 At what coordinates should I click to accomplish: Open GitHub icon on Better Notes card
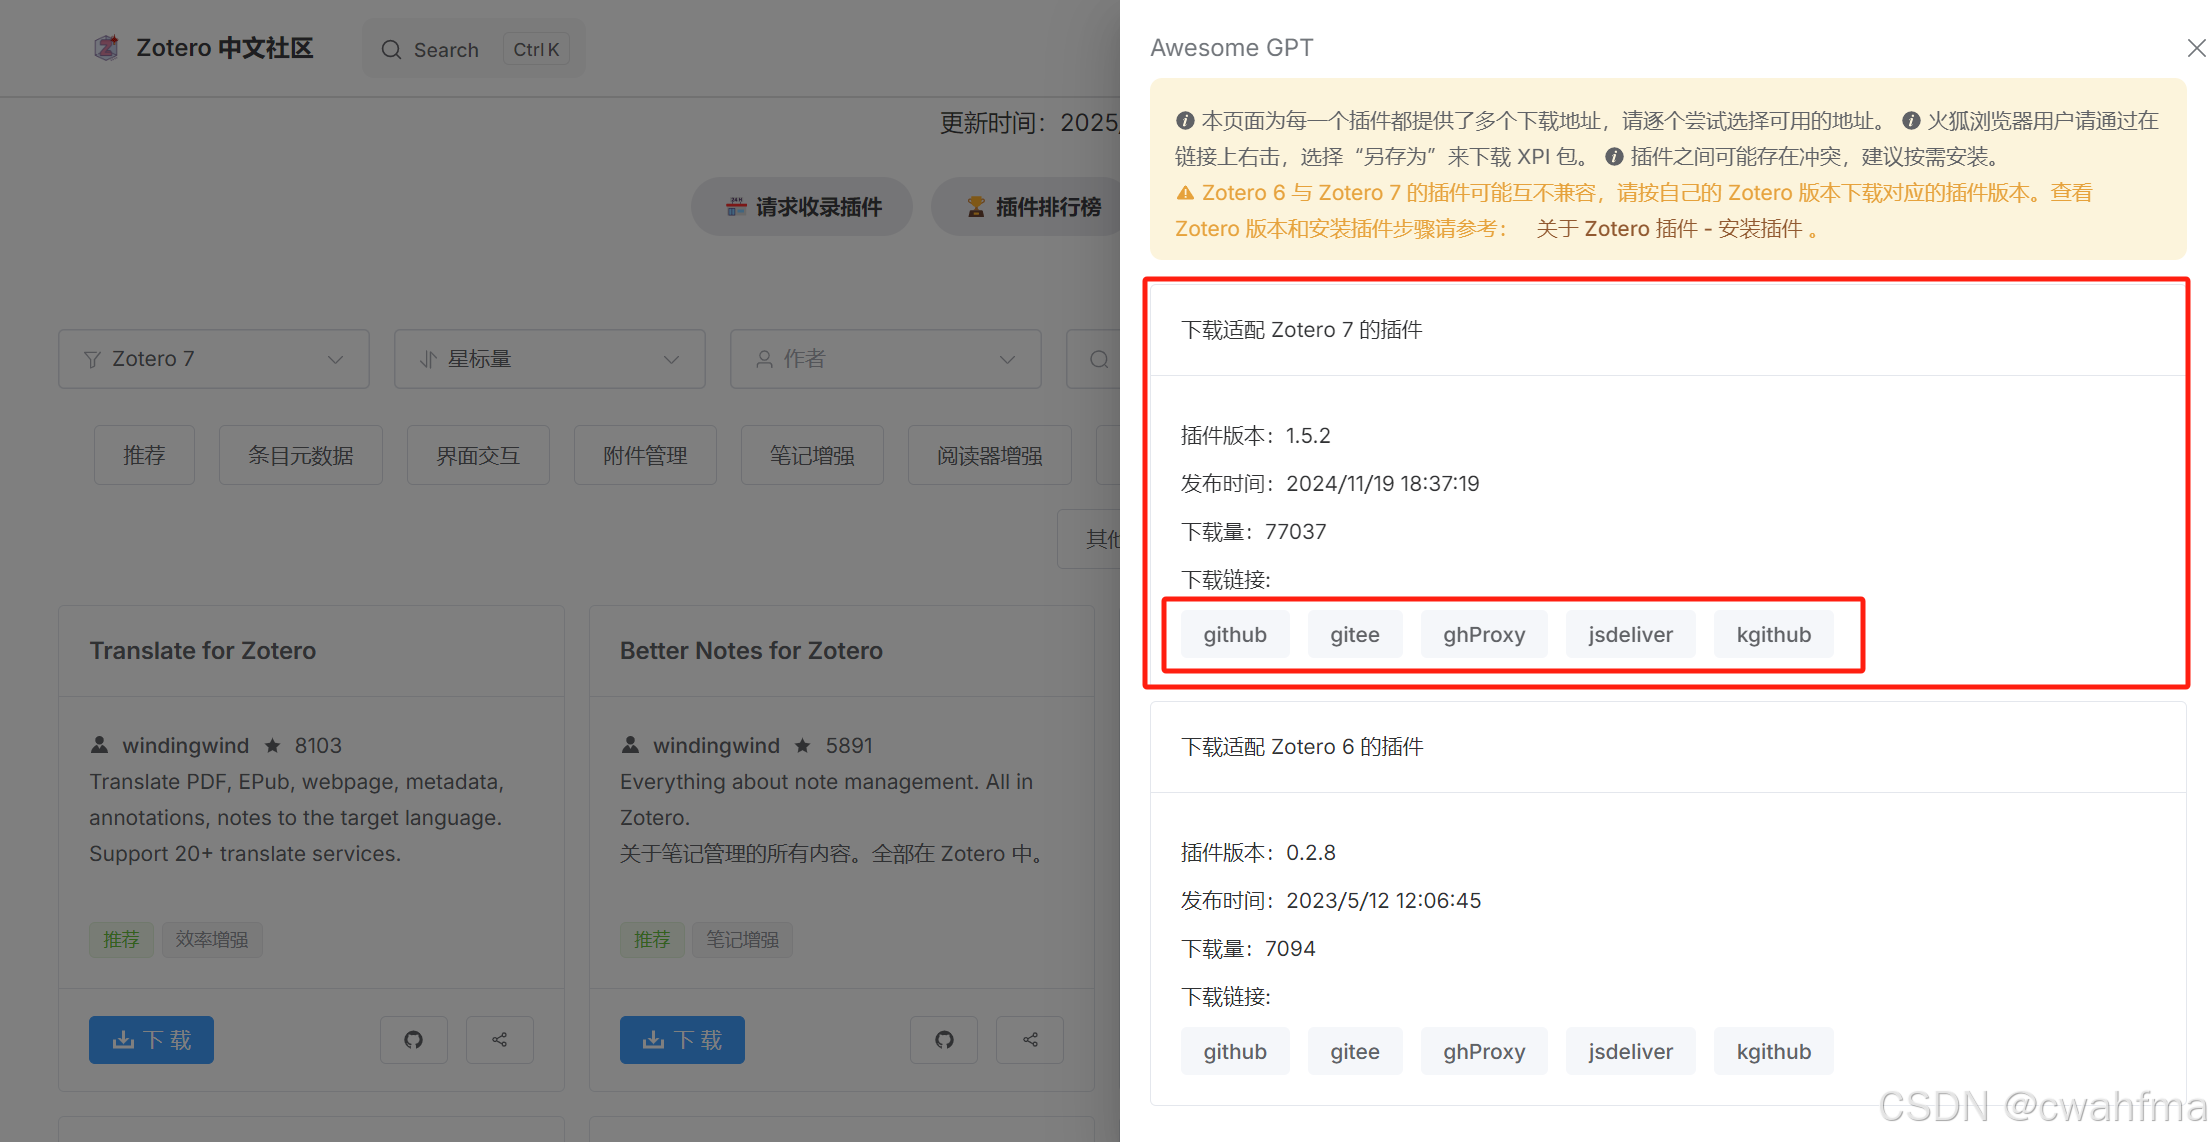pyautogui.click(x=943, y=1040)
